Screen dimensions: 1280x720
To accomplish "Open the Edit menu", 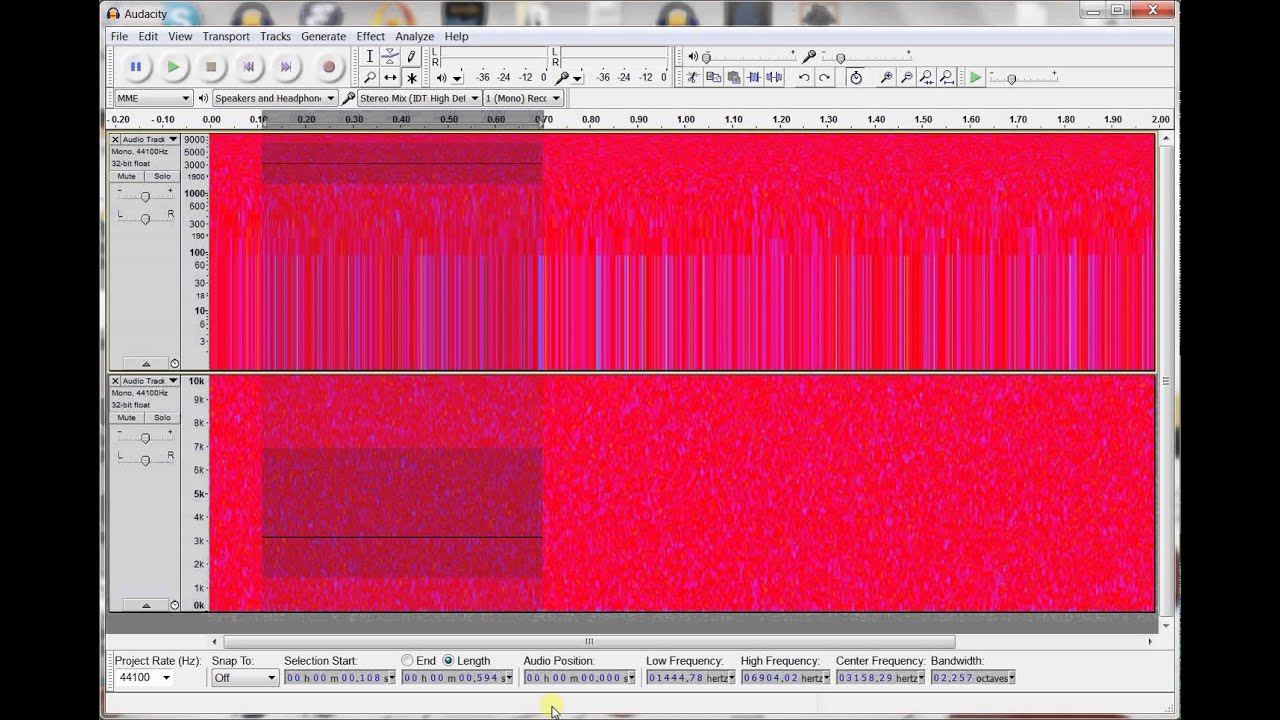I will [x=148, y=36].
